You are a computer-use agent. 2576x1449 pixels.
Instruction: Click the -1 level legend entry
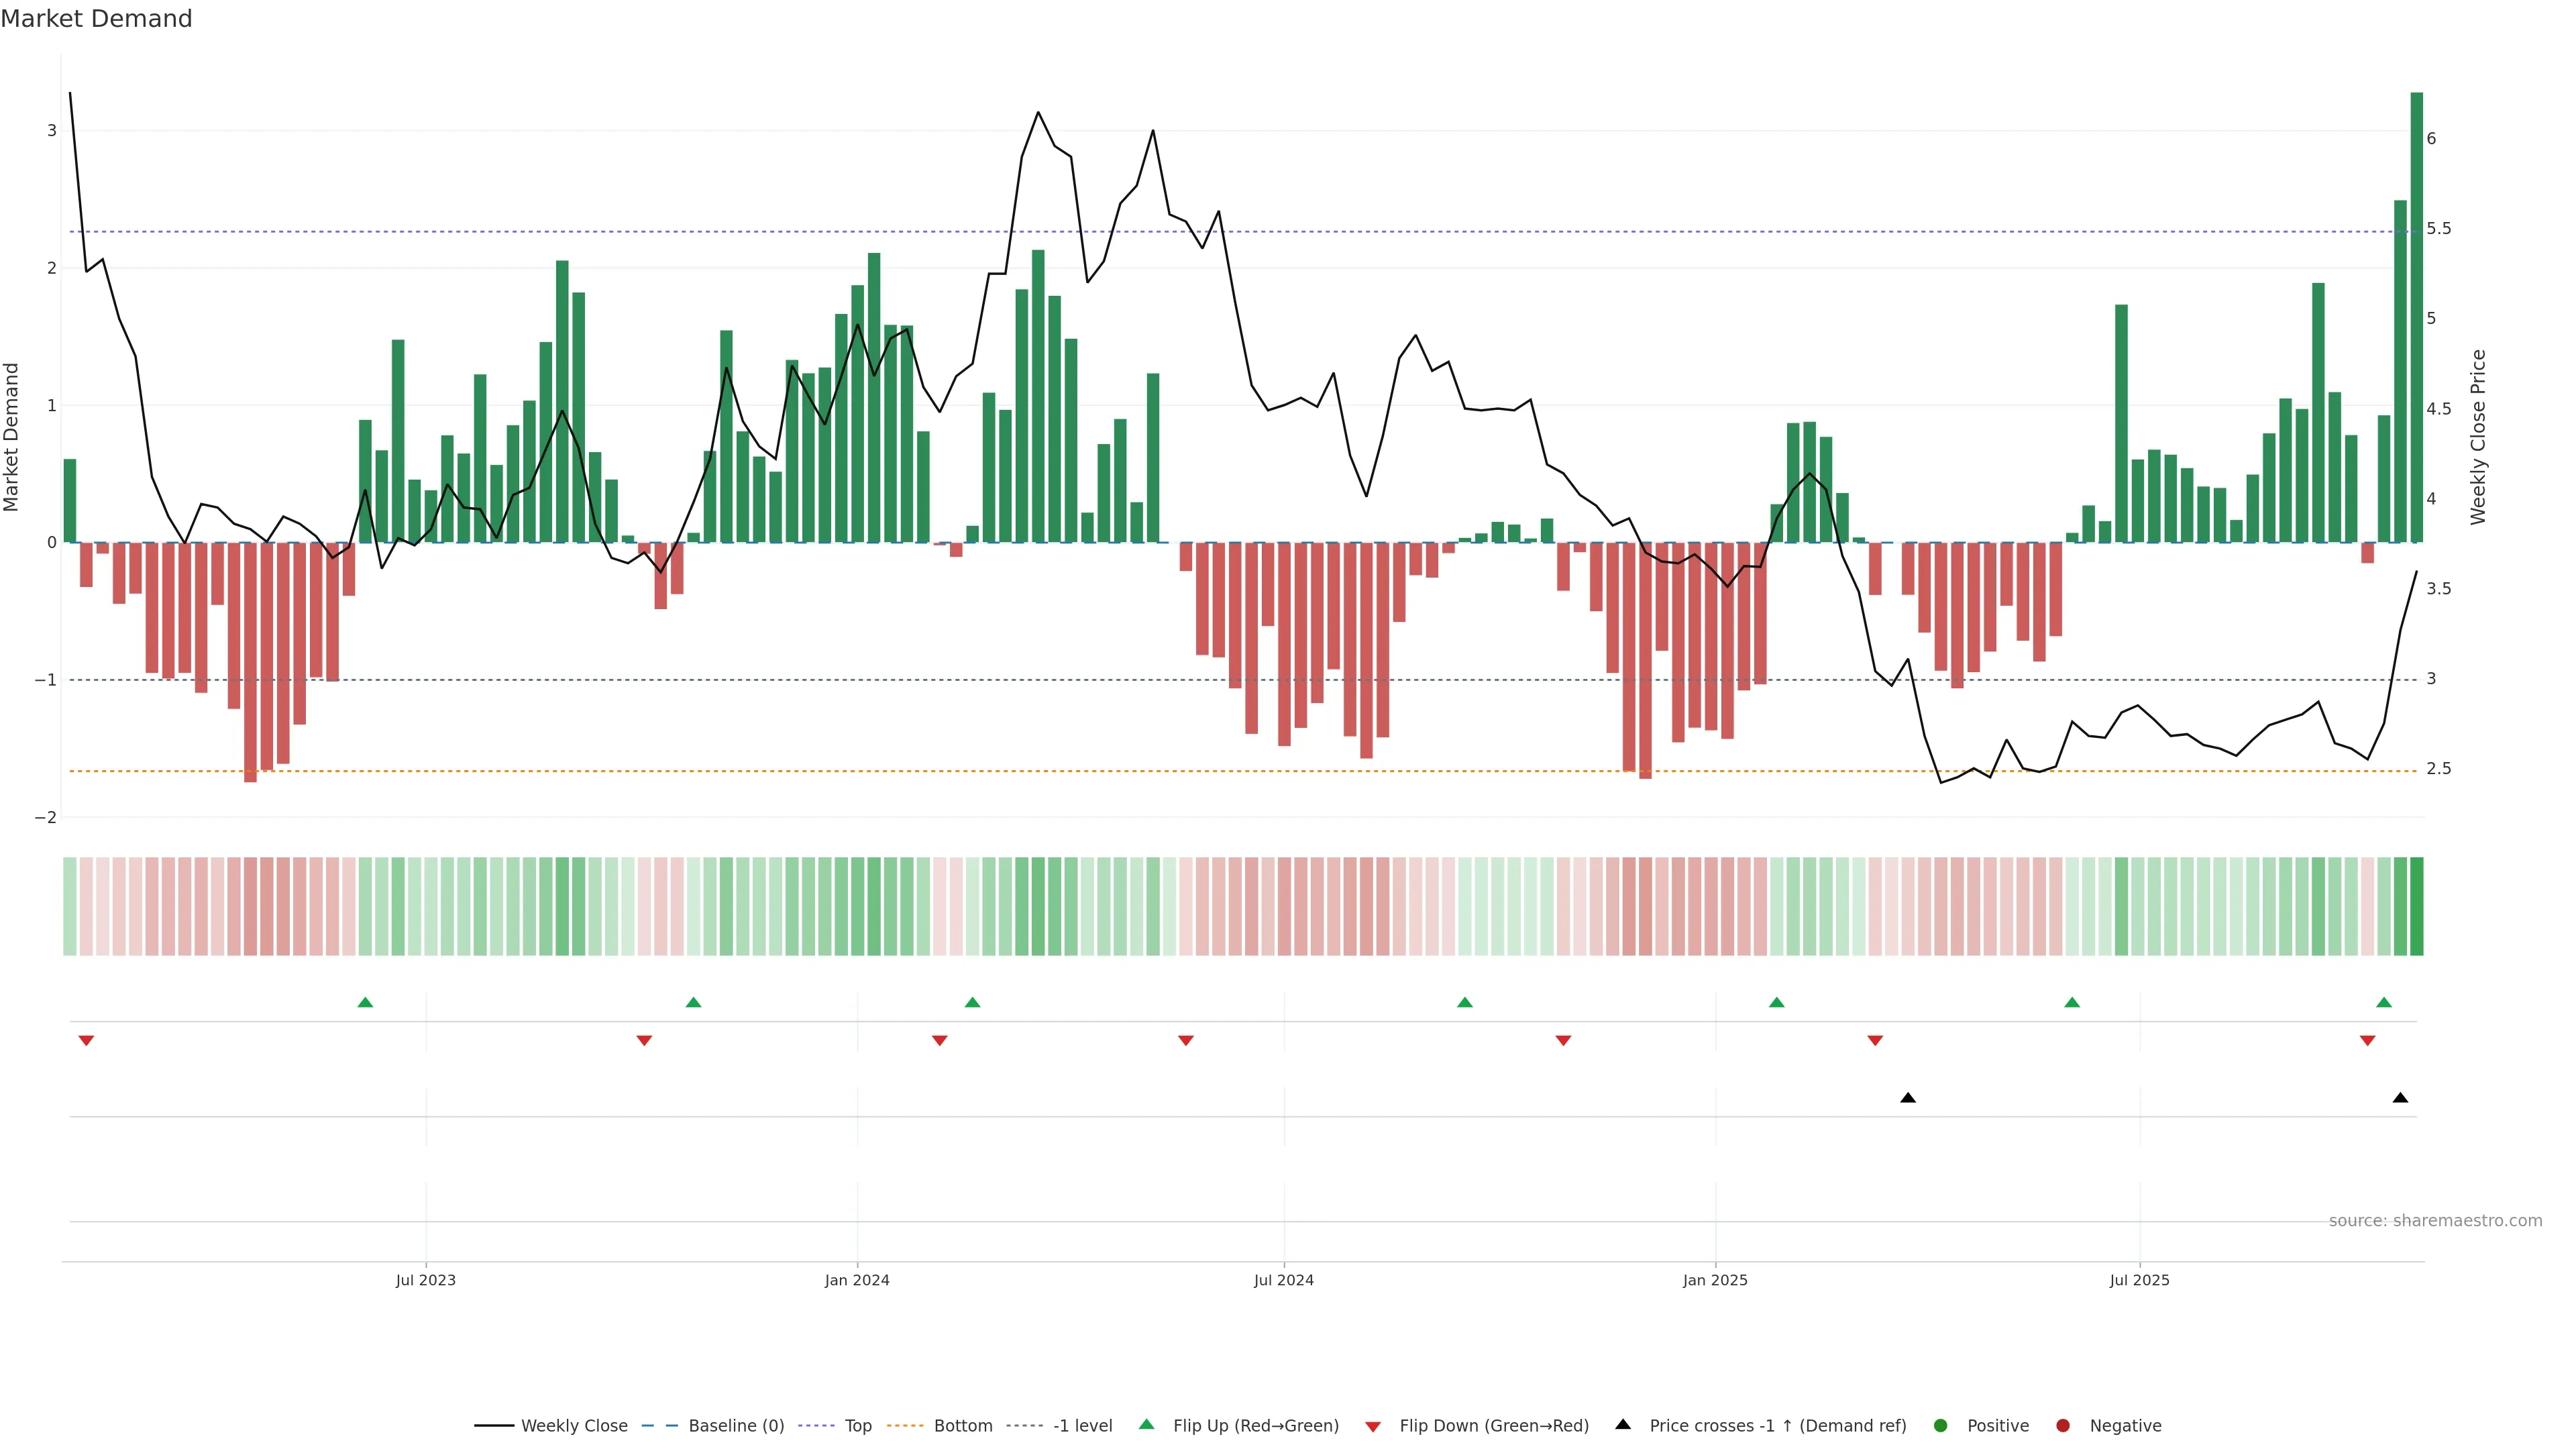click(1082, 1426)
